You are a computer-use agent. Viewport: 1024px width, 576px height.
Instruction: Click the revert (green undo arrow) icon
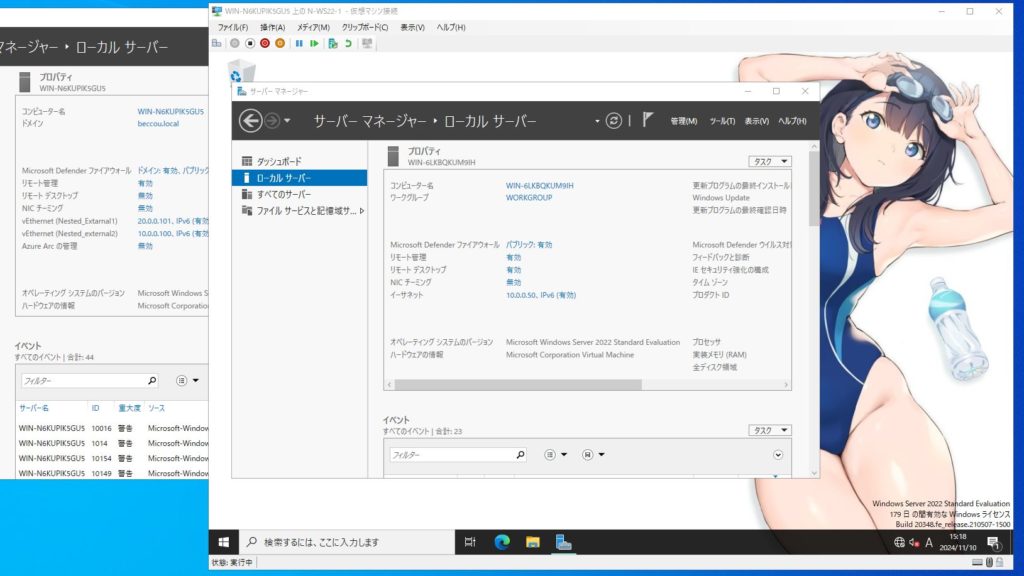pos(348,43)
